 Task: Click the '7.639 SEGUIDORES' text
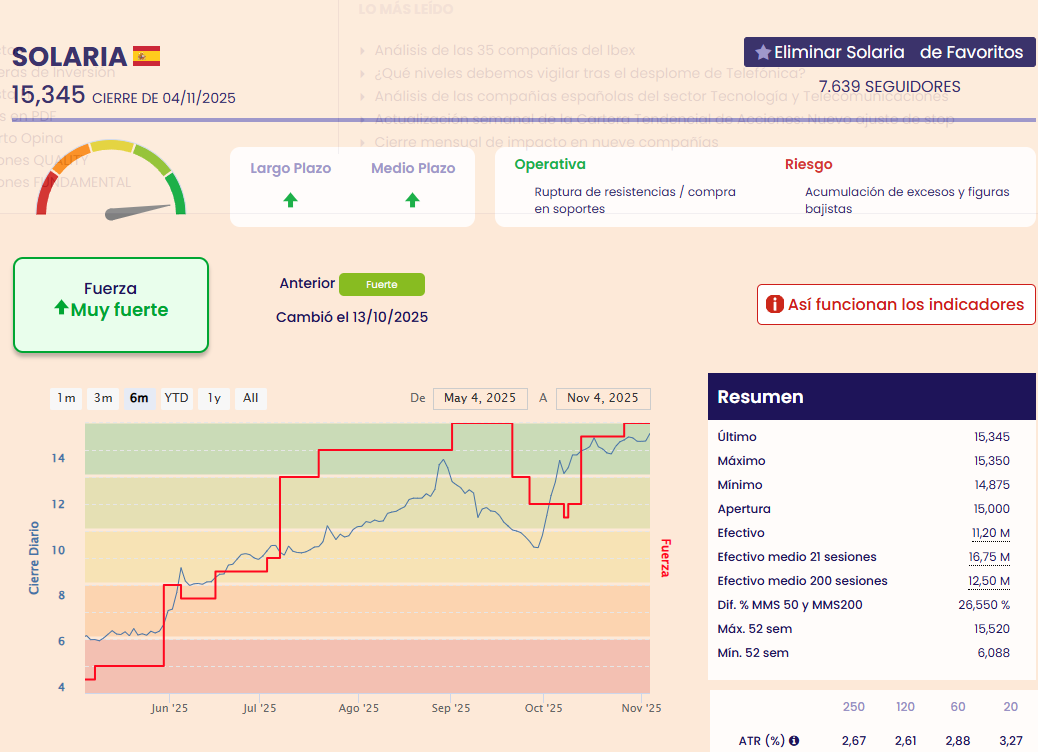pos(890,87)
